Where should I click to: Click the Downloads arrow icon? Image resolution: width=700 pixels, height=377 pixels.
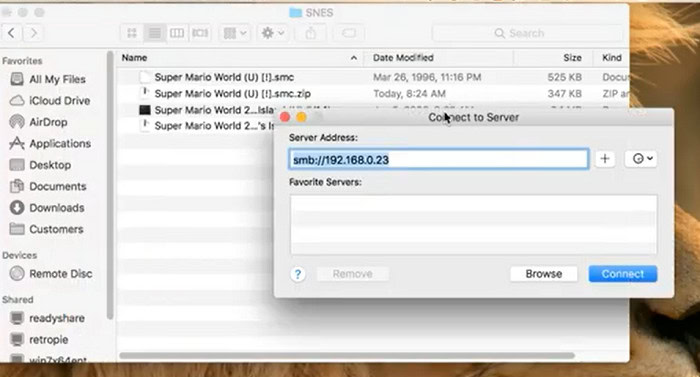pos(17,208)
